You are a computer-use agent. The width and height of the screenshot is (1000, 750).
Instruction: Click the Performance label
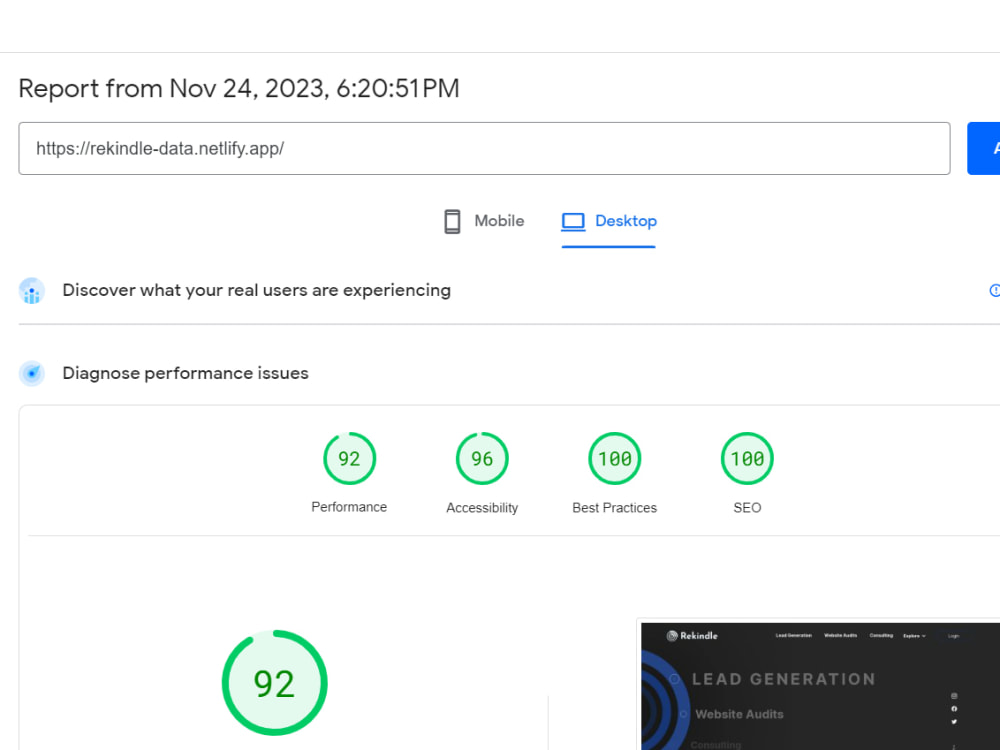349,507
